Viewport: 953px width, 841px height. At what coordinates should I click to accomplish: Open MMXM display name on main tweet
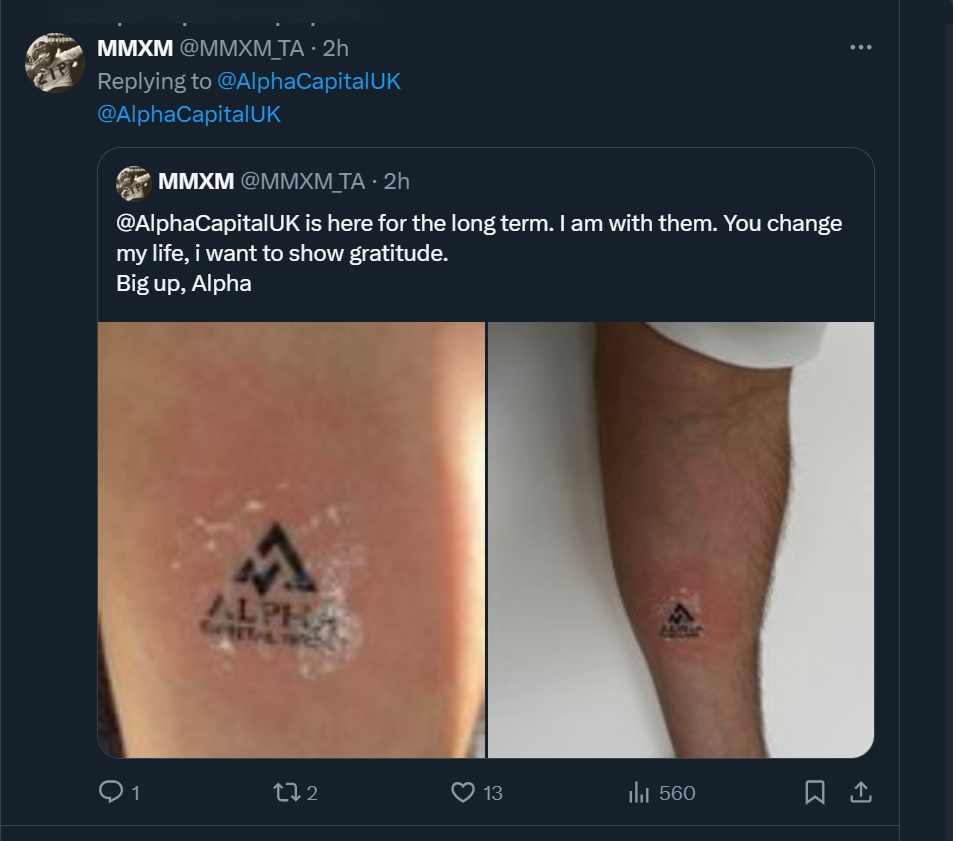coord(134,47)
